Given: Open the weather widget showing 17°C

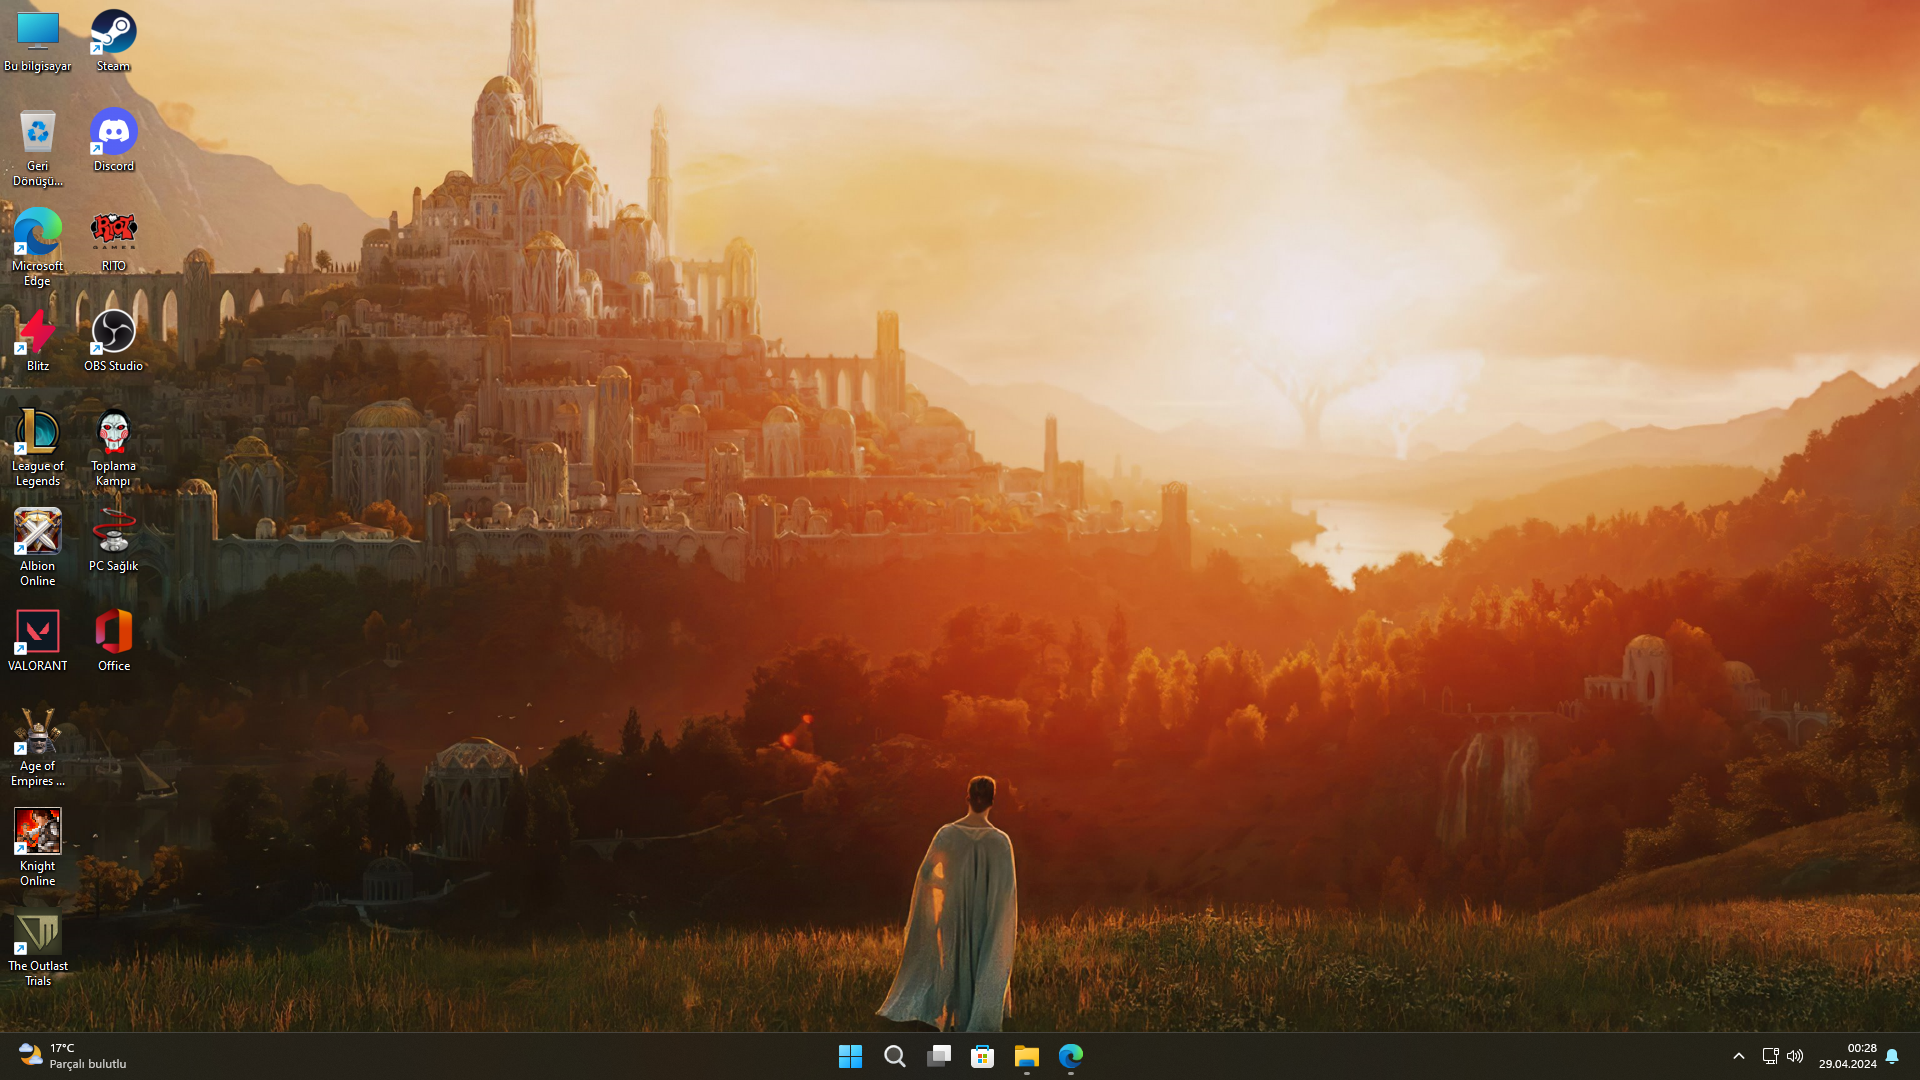Looking at the screenshot, I should click(x=72, y=1056).
